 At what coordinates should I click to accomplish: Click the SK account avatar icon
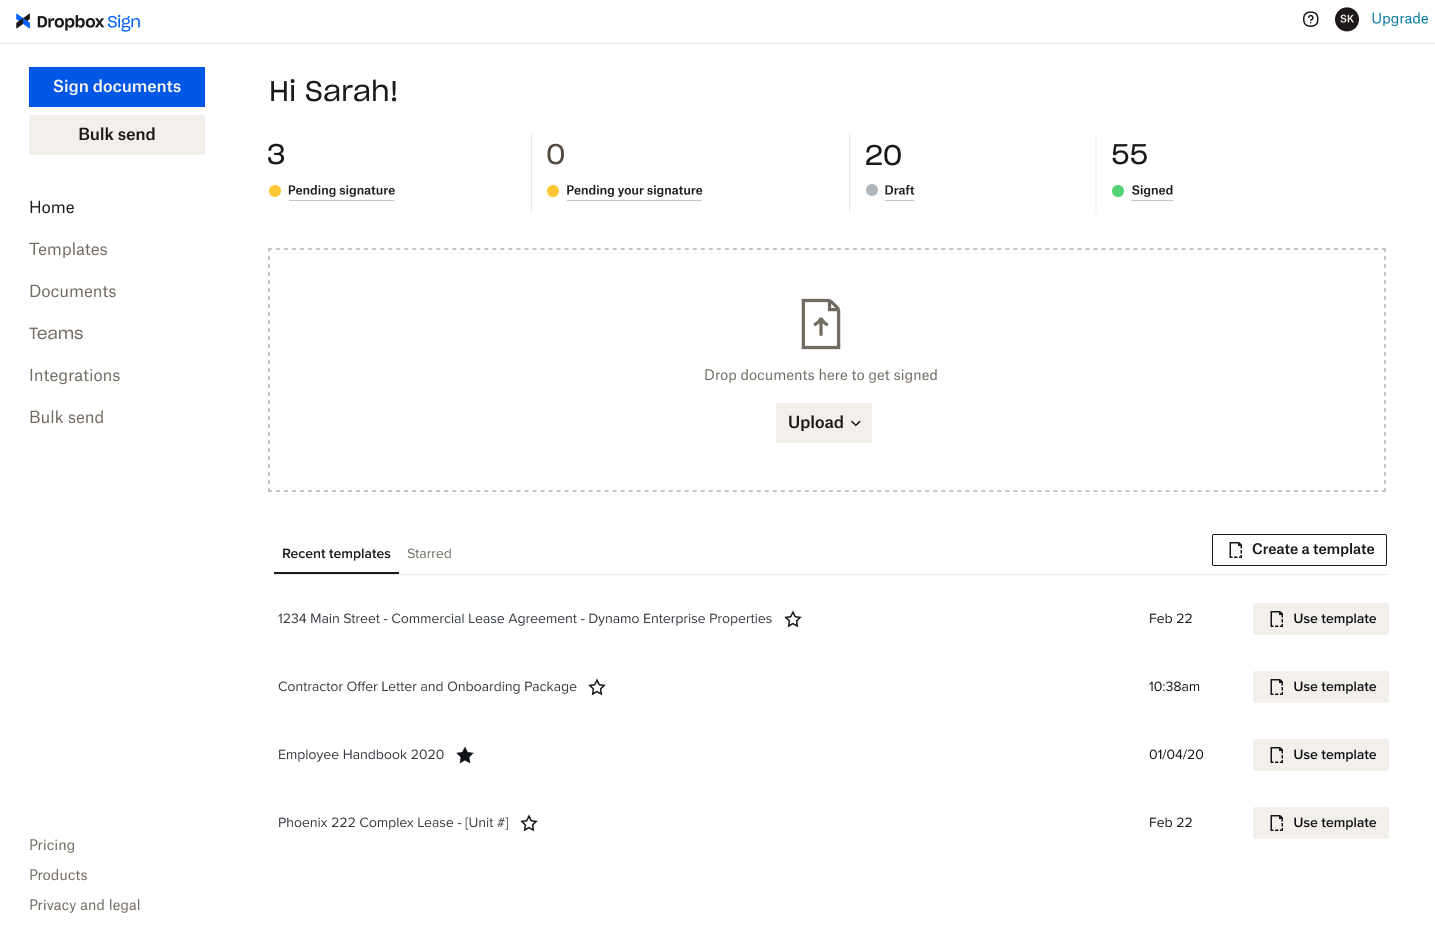click(1347, 19)
